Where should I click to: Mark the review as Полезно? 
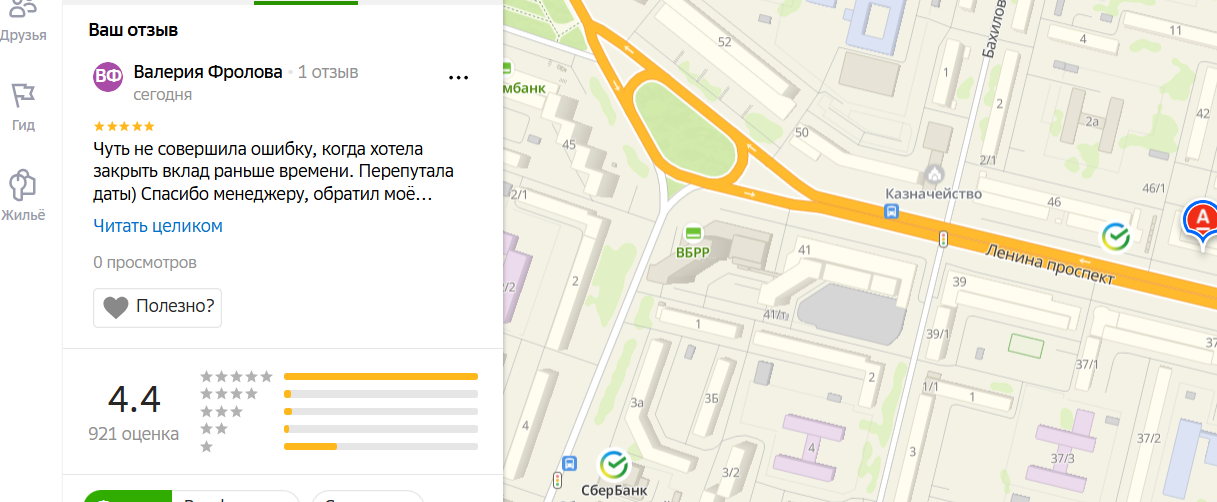point(158,307)
